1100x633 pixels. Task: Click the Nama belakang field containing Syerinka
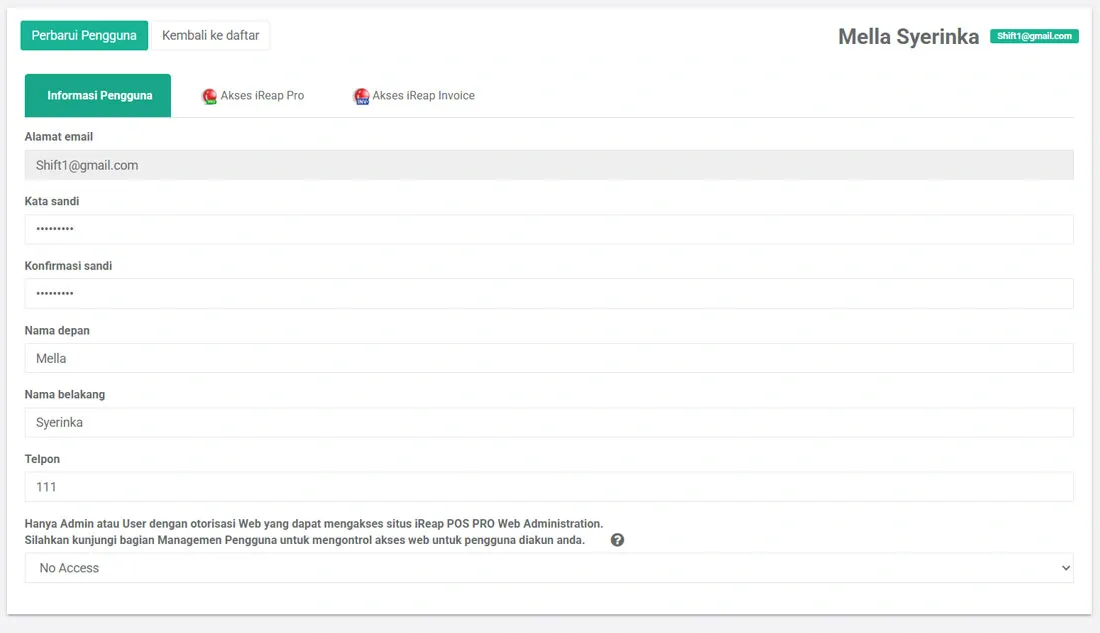pos(548,422)
